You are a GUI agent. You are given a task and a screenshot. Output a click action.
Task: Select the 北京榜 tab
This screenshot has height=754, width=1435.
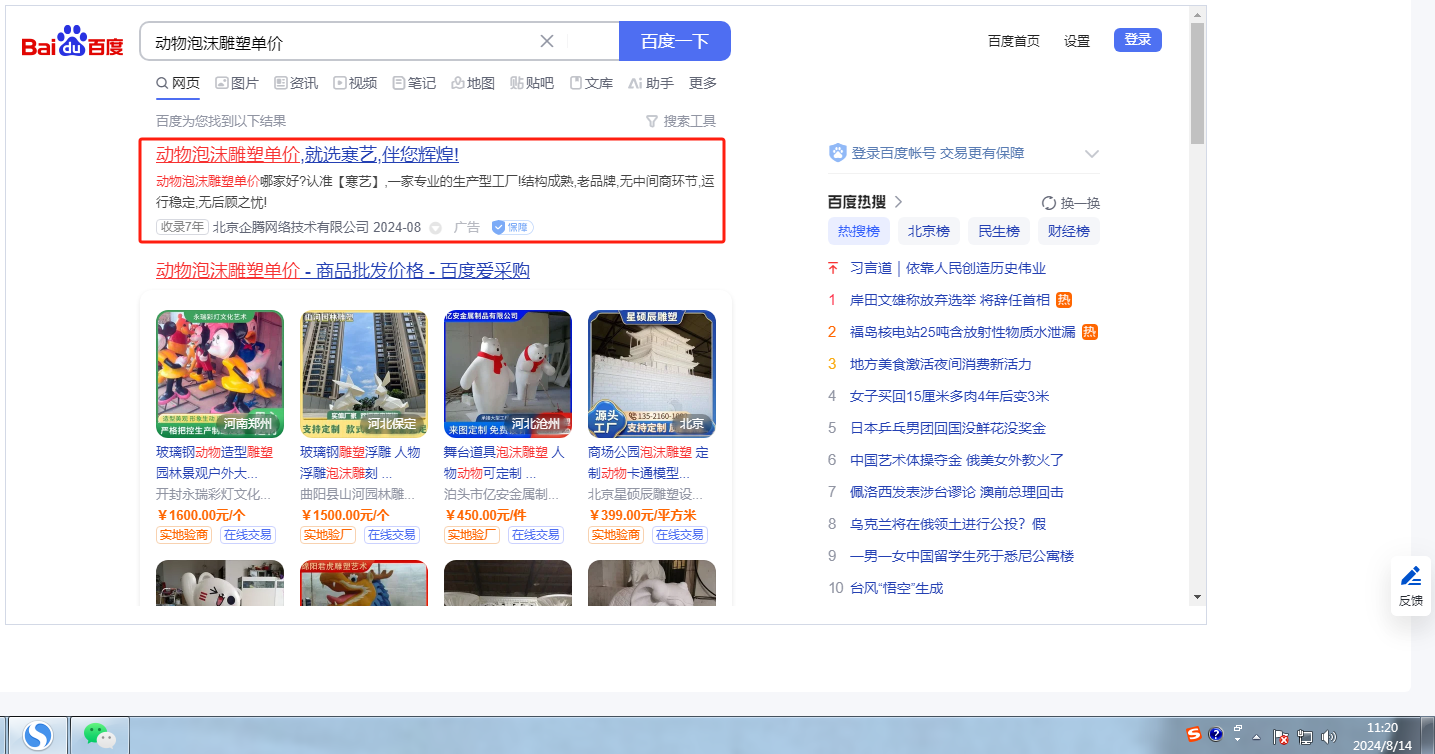[x=928, y=231]
